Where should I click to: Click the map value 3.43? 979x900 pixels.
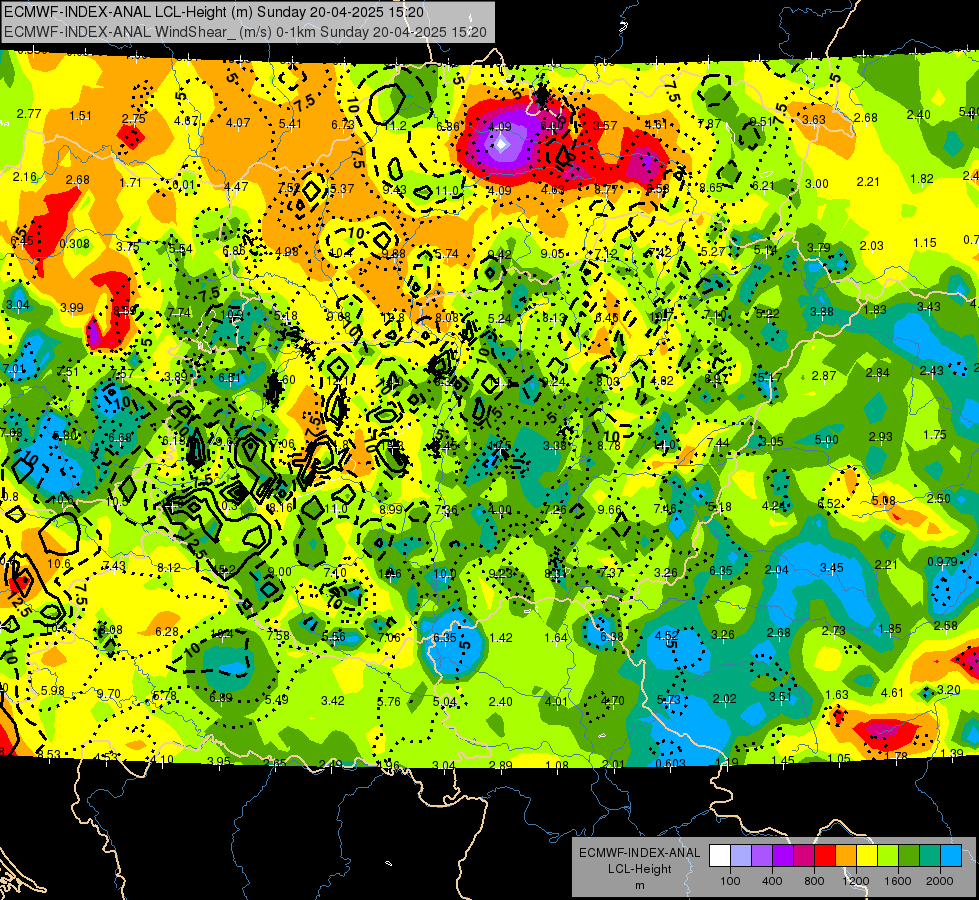coord(928,307)
